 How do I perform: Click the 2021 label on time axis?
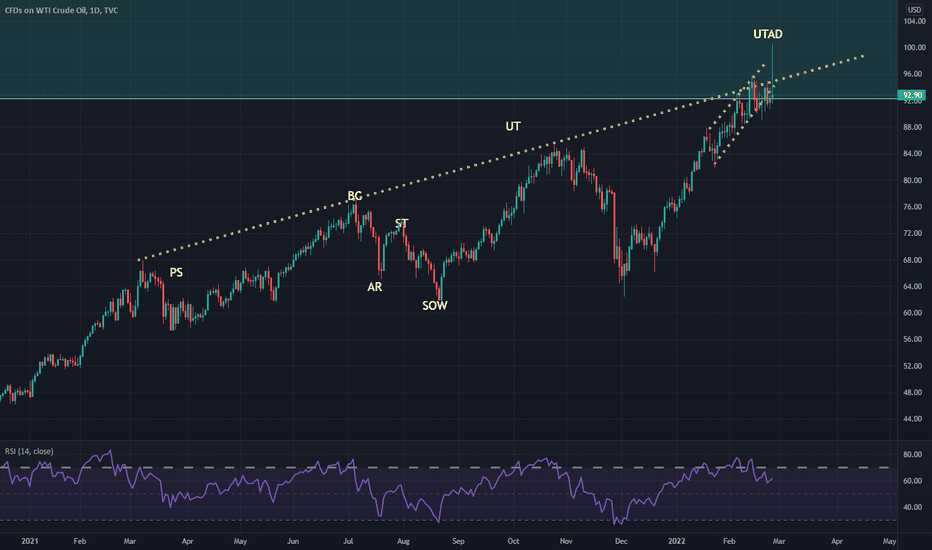30,541
